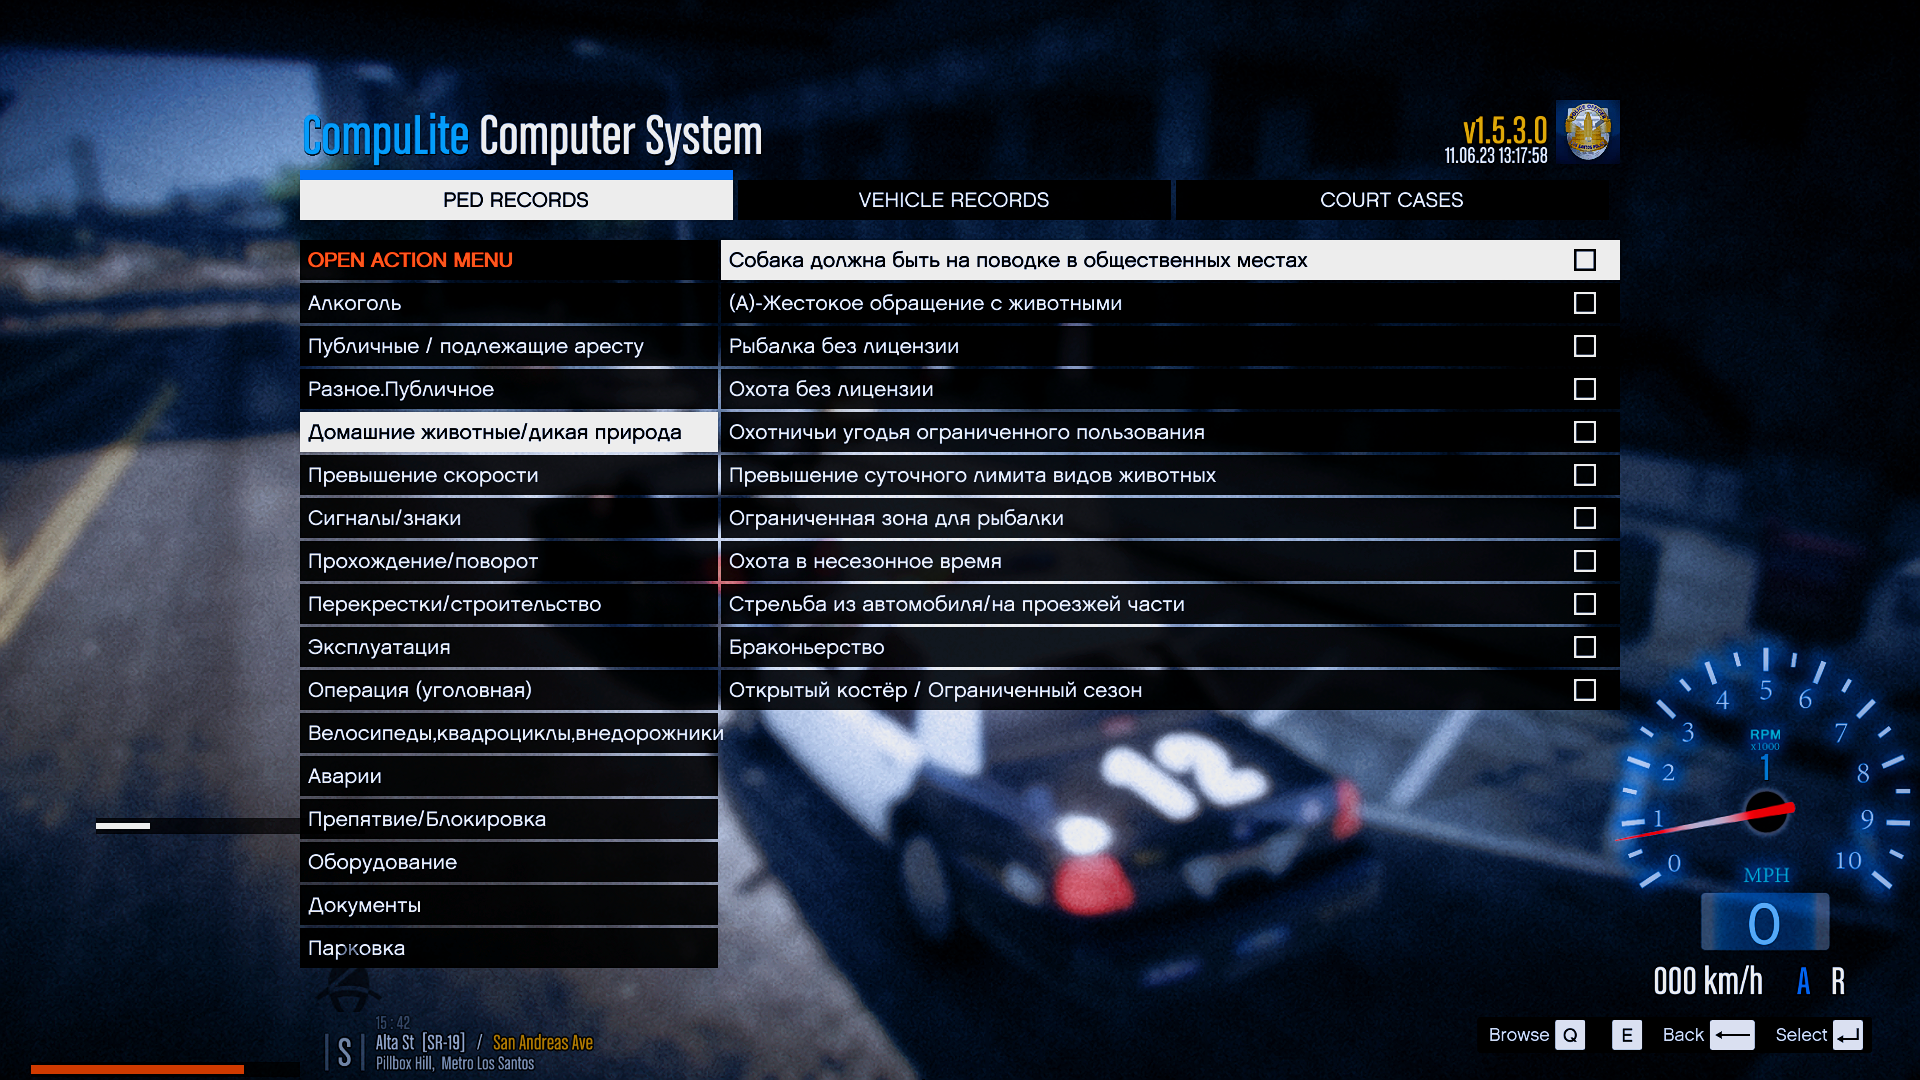Click the police badge logo icon
This screenshot has height=1080, width=1920.
click(x=1587, y=131)
